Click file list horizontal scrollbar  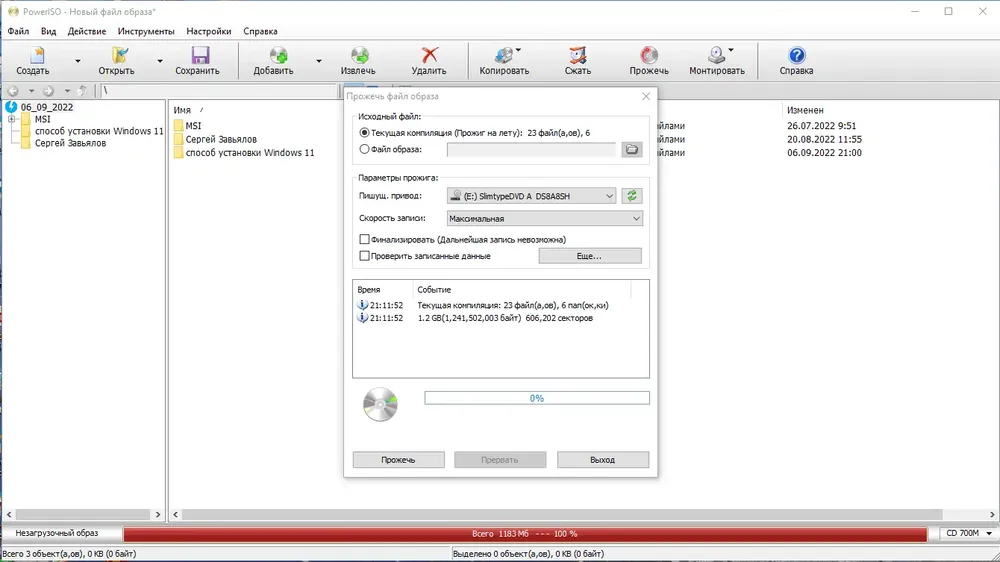pyautogui.click(x=562, y=514)
